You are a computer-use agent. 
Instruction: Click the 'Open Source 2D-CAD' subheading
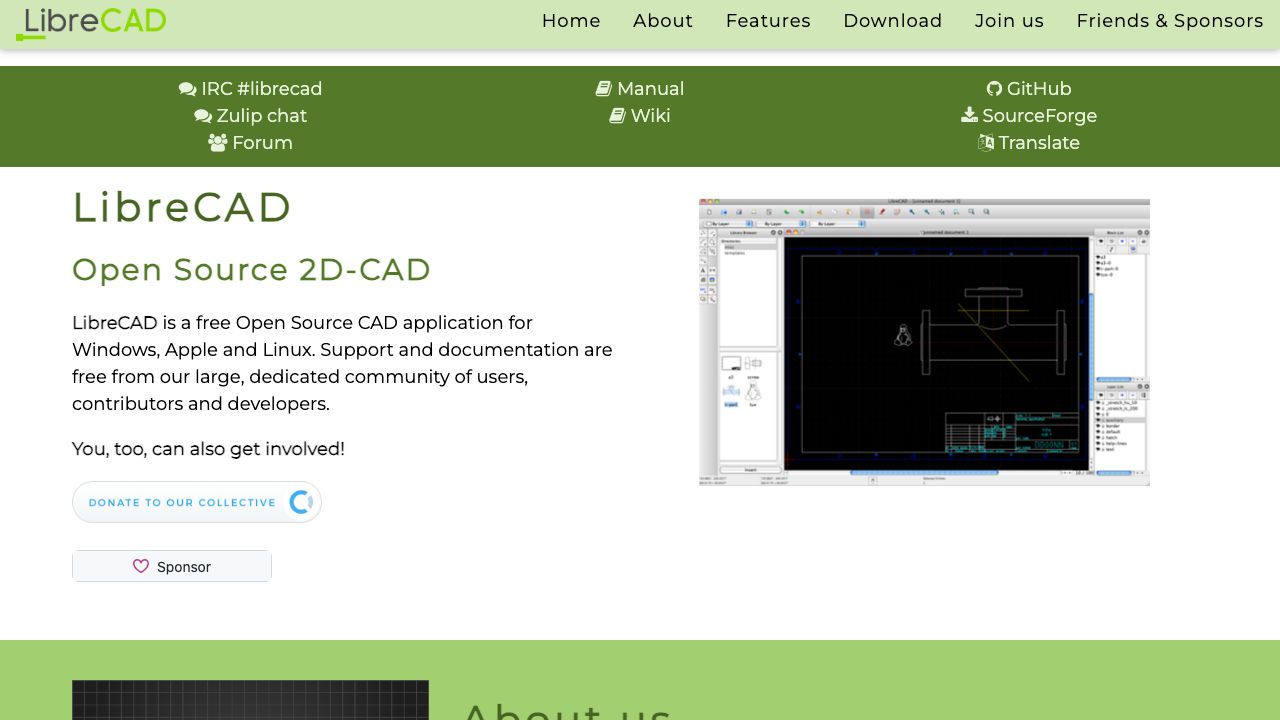252,270
